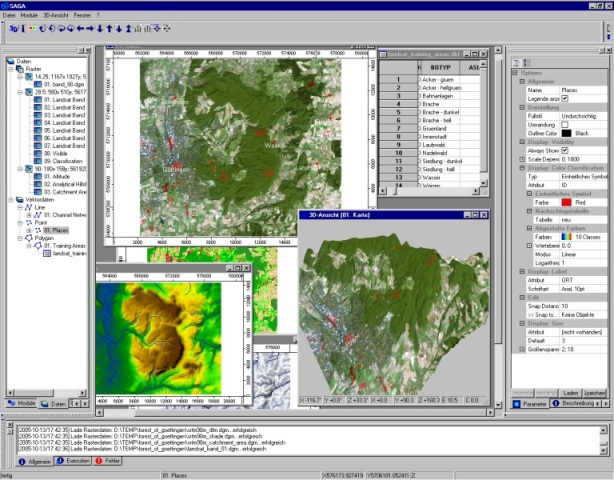Click the 3D view toolbar icon
Image resolution: width=614 pixels, height=480 pixels.
click(14, 29)
